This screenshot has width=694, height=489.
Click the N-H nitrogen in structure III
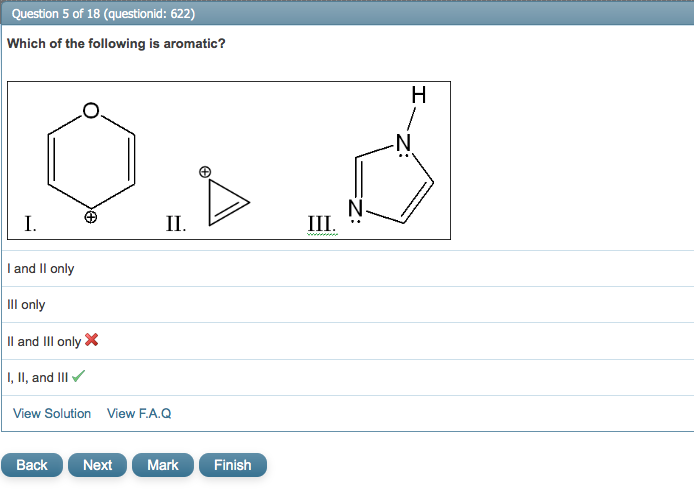point(403,141)
